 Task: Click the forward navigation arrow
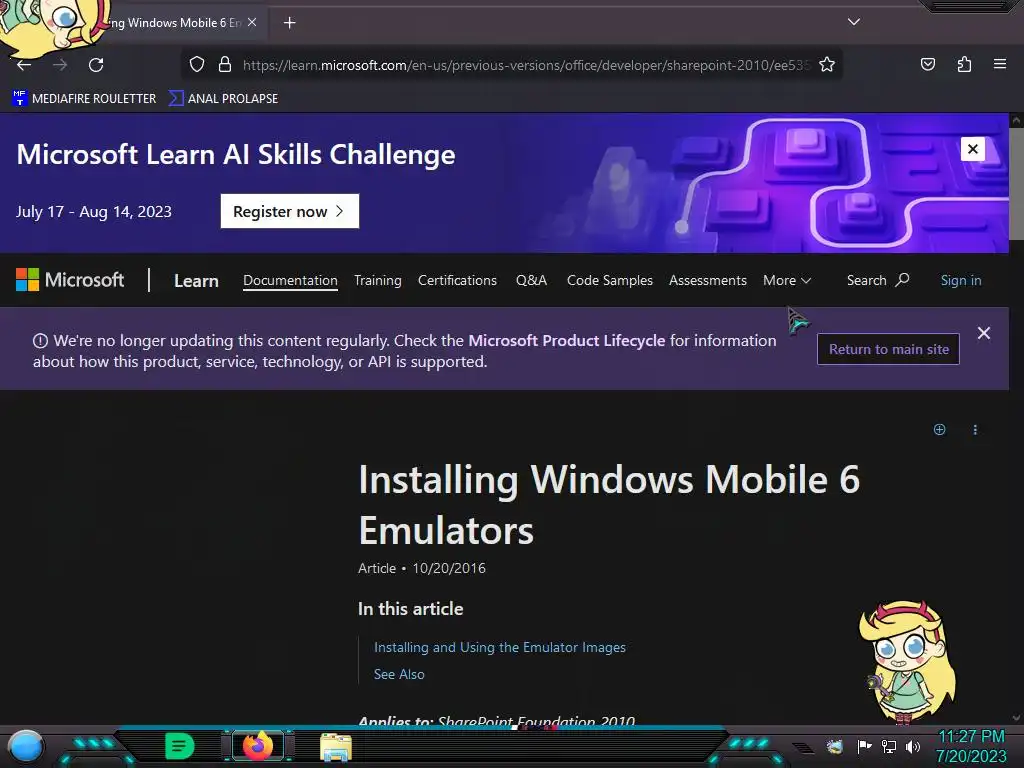[x=60, y=65]
